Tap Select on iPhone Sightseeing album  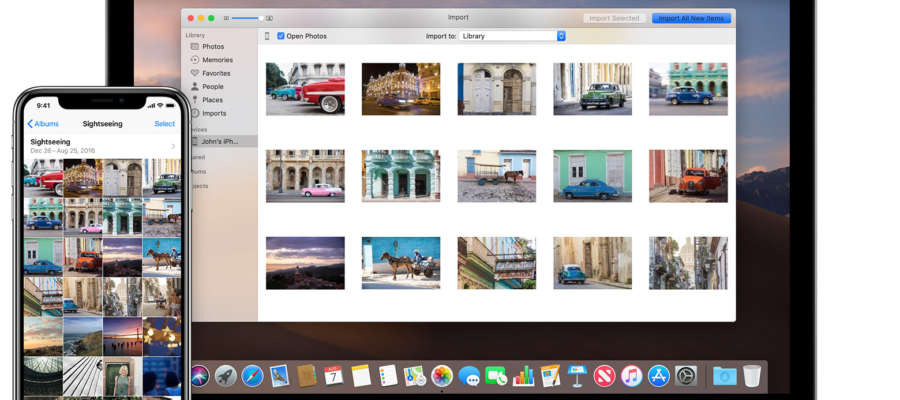(x=165, y=124)
